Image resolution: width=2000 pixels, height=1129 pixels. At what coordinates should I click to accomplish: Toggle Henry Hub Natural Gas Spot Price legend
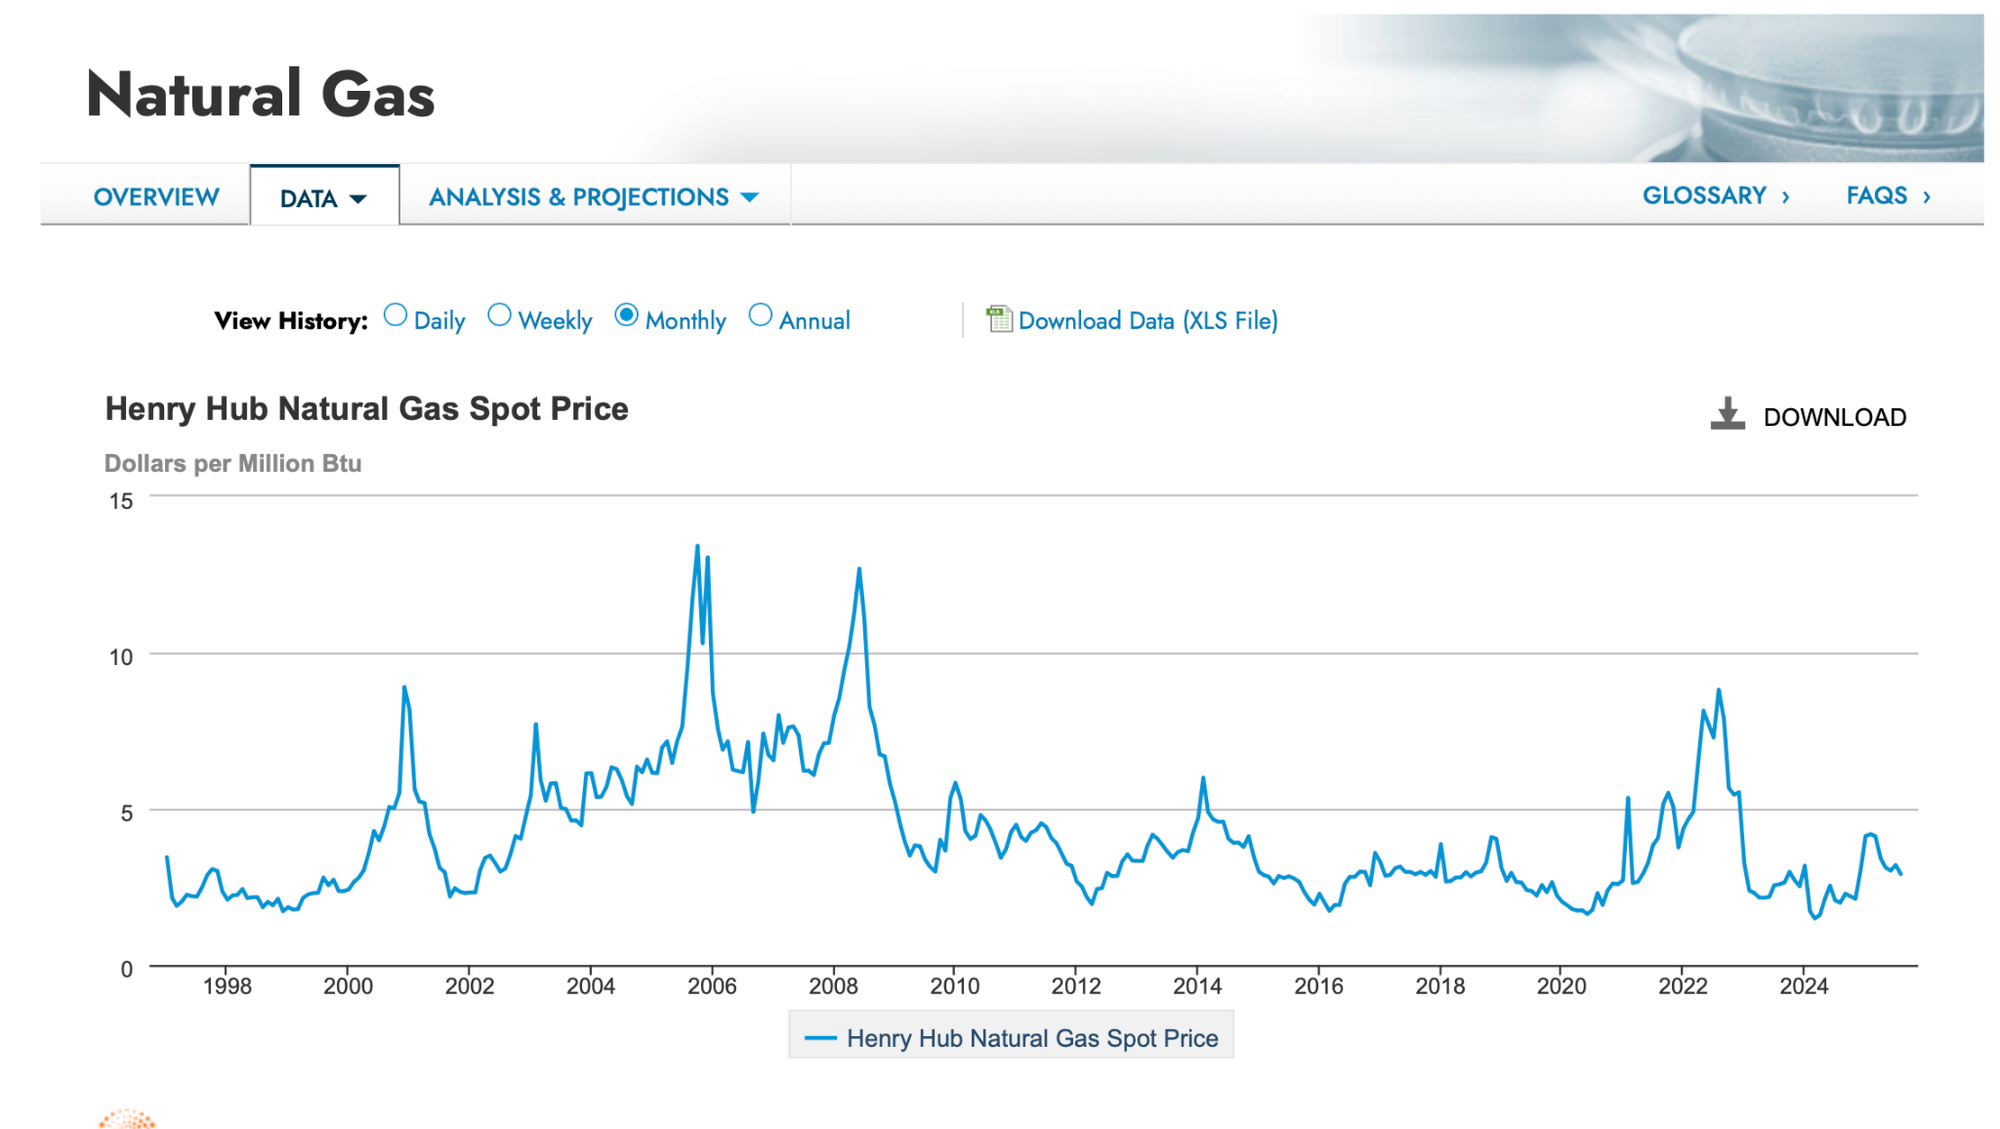point(1032,1038)
